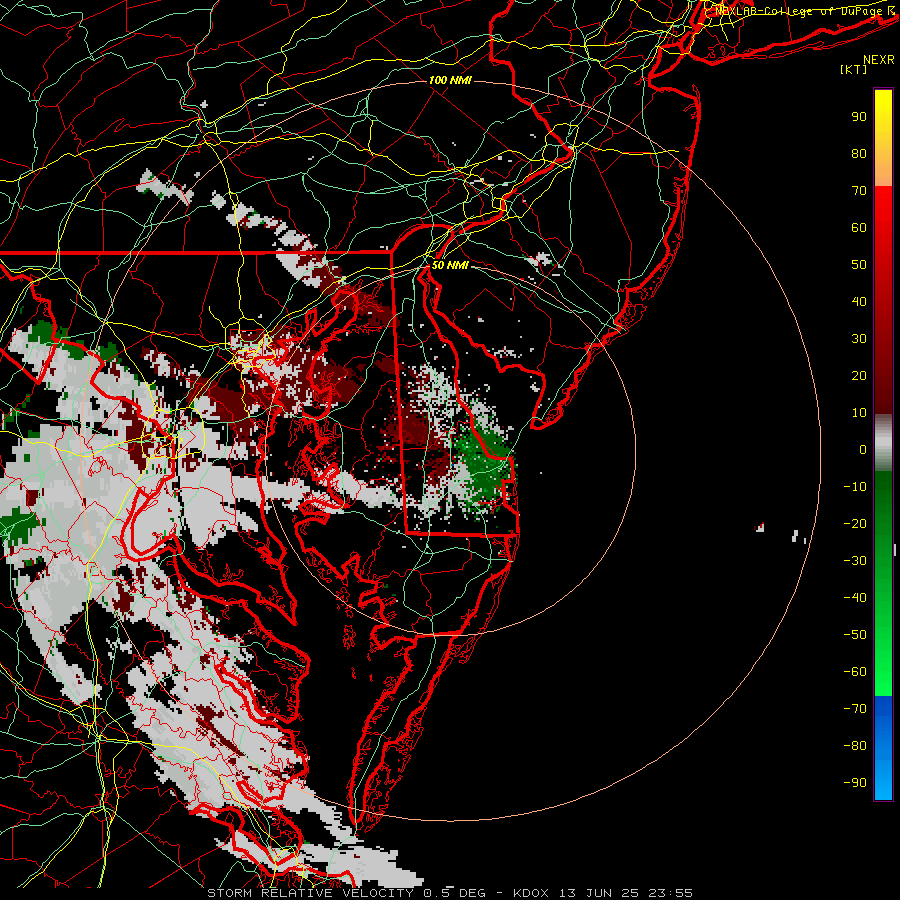Click the 0 value on the velocity scale

point(863,449)
